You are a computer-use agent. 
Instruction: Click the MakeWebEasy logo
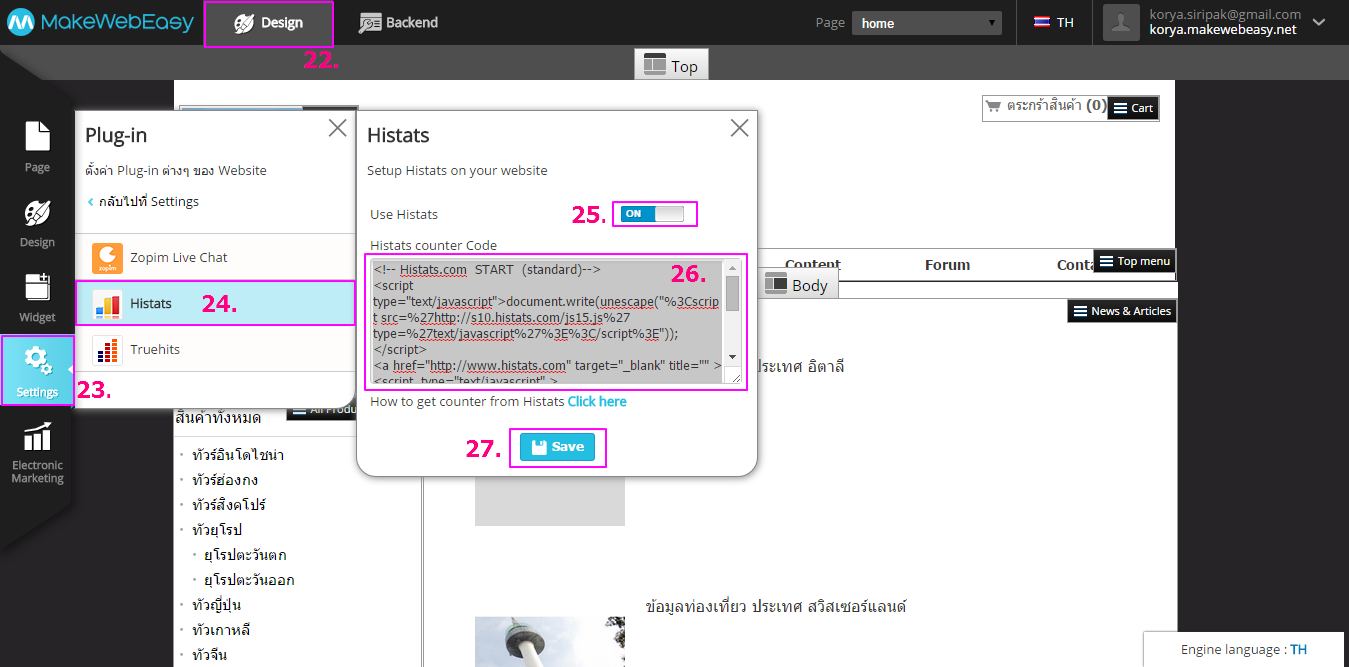point(100,23)
